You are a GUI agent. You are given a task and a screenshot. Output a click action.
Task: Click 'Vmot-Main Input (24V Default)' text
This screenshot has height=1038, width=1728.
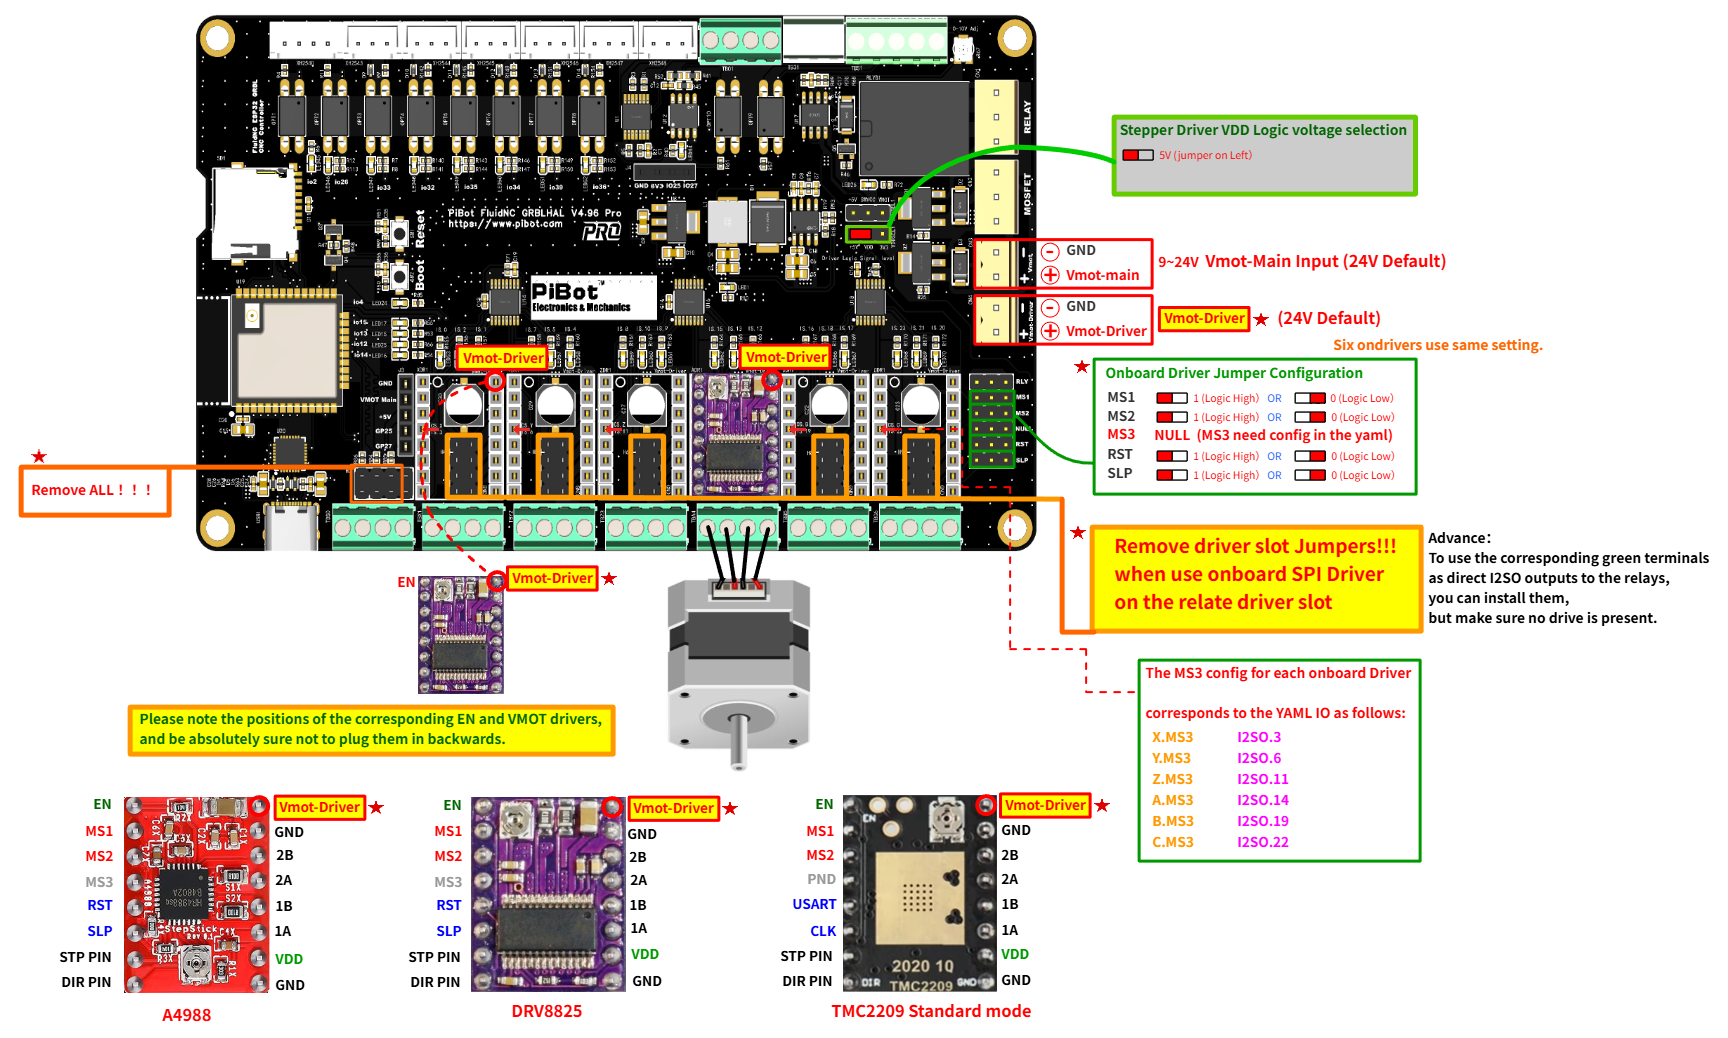[1325, 261]
